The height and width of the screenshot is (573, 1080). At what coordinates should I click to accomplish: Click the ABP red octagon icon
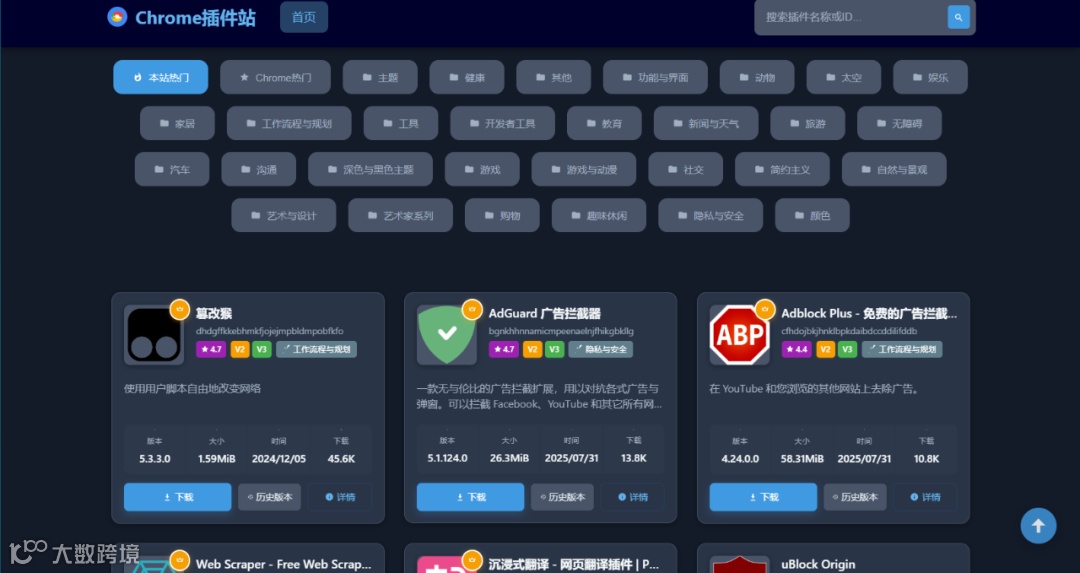pyautogui.click(x=739, y=335)
